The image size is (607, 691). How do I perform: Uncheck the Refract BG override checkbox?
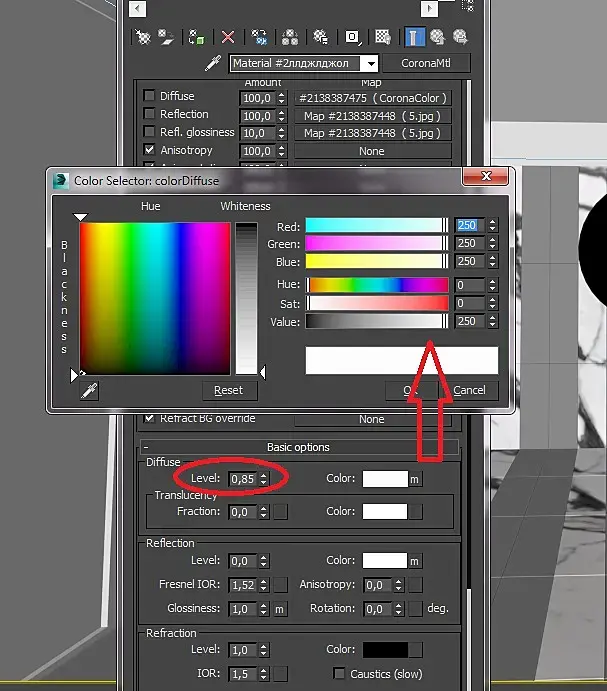click(x=149, y=418)
